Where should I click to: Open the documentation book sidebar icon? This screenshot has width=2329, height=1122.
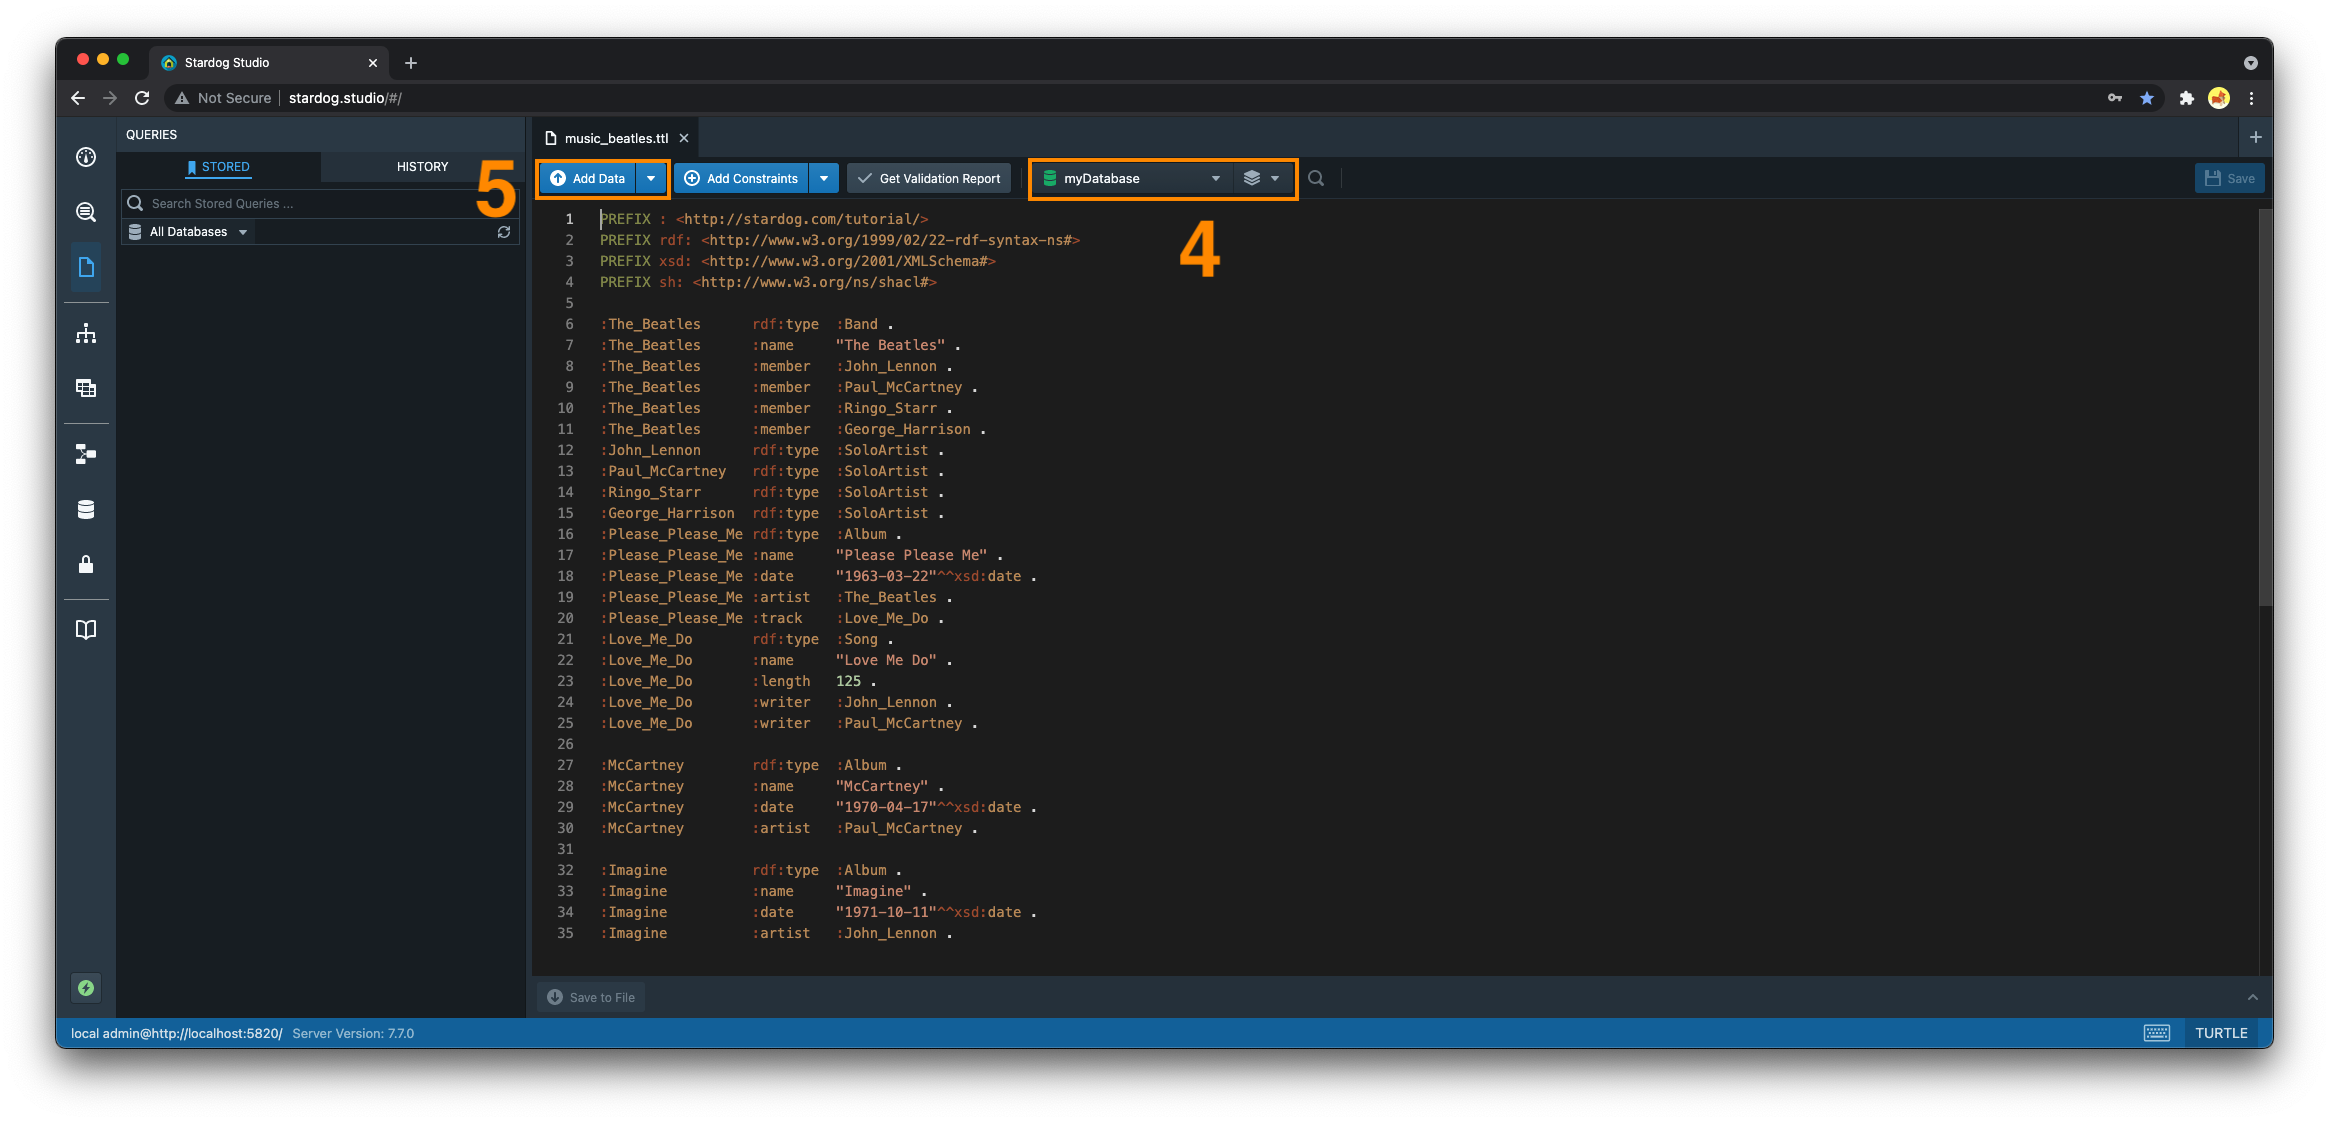coord(86,629)
